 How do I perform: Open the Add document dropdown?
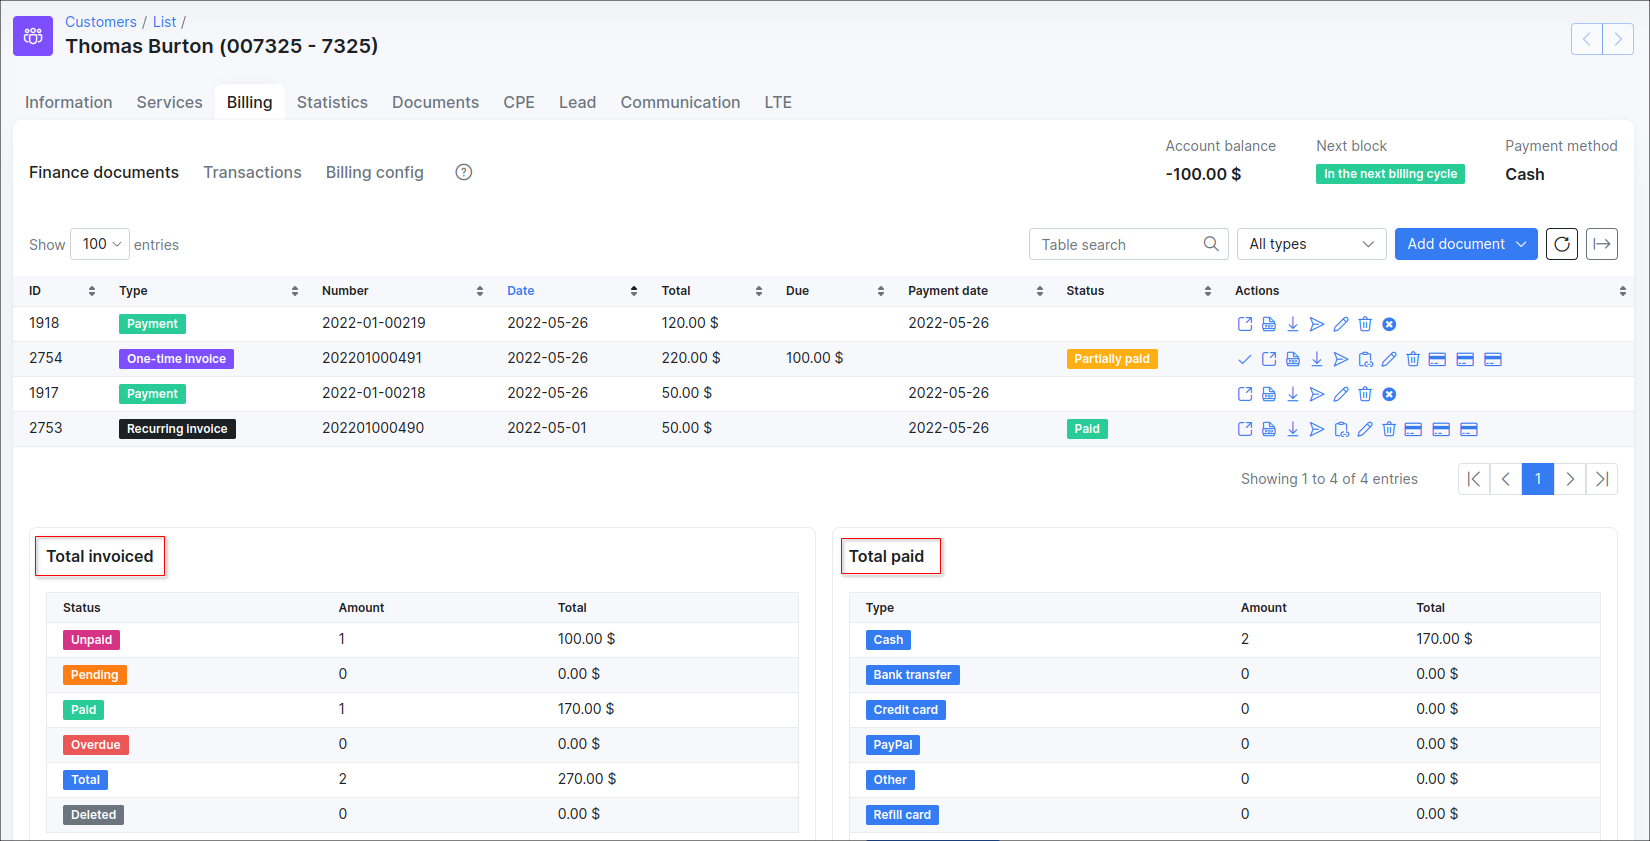point(1465,244)
